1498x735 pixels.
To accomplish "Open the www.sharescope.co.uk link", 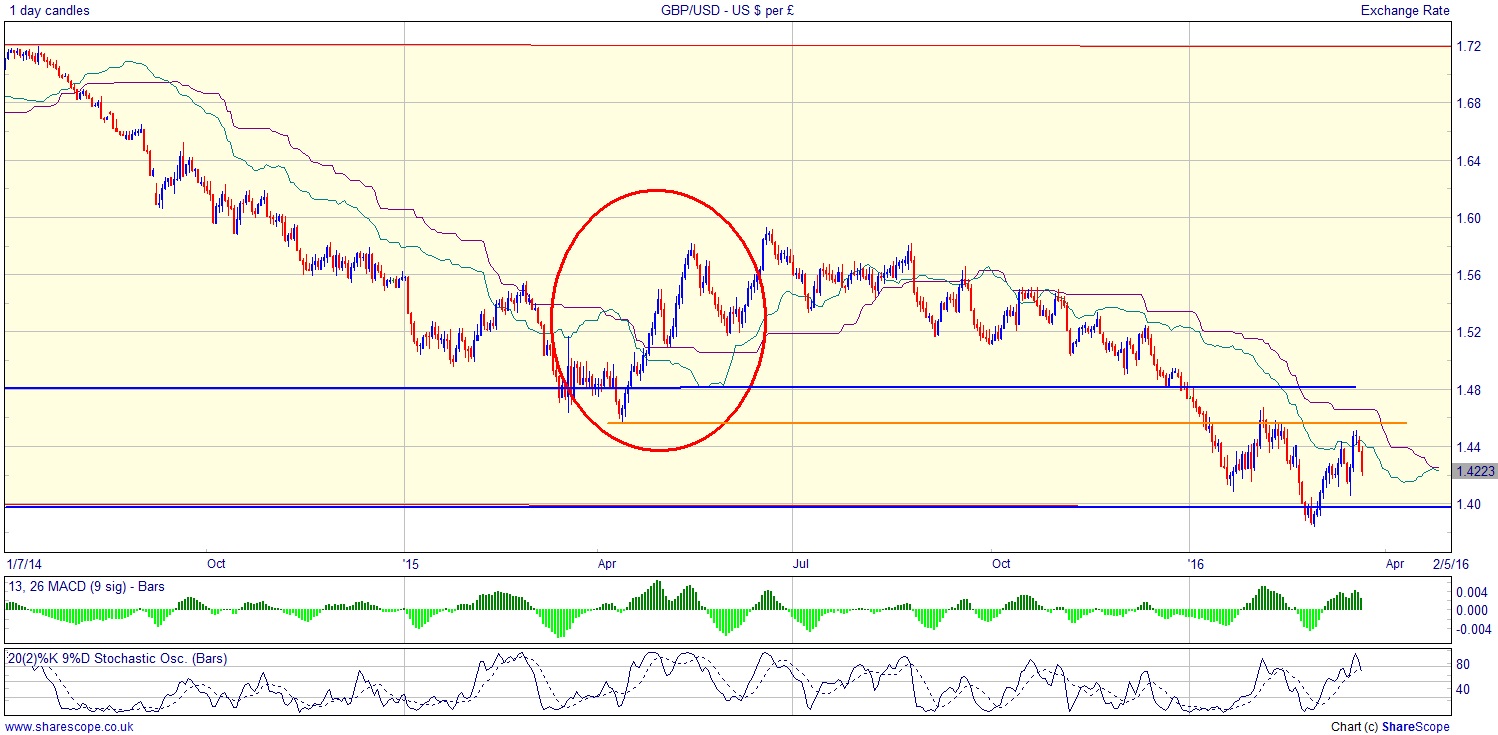I will tap(68, 727).
